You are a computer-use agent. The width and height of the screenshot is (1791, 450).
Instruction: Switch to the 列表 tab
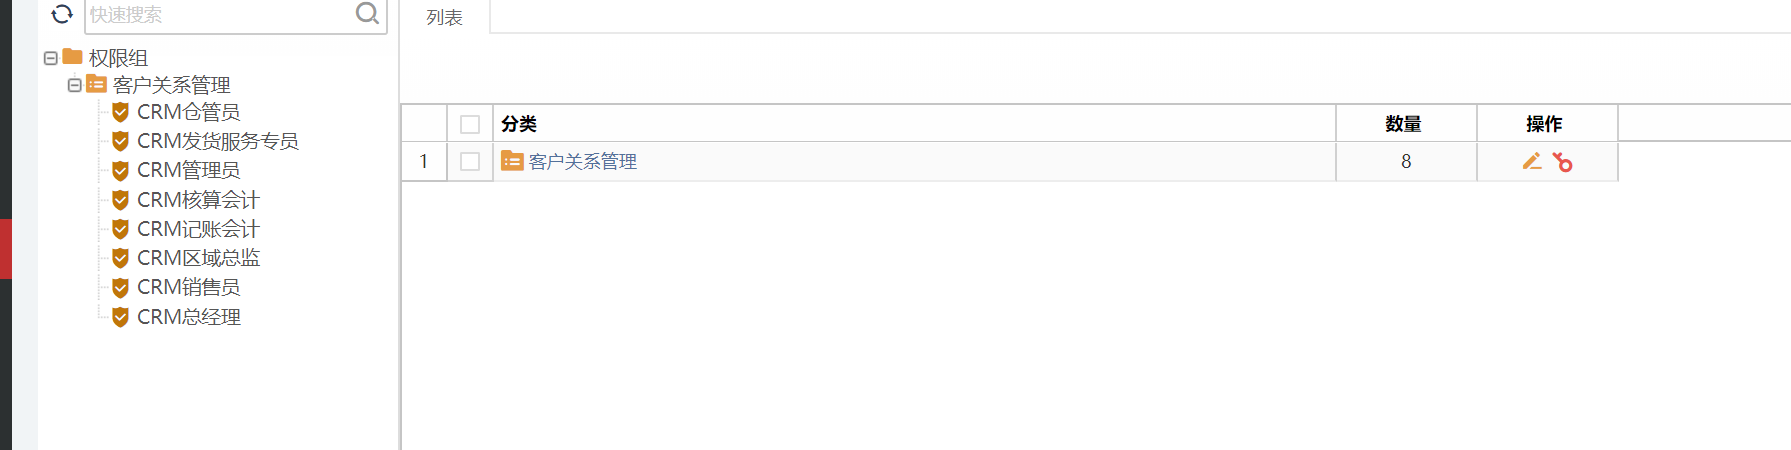[444, 17]
